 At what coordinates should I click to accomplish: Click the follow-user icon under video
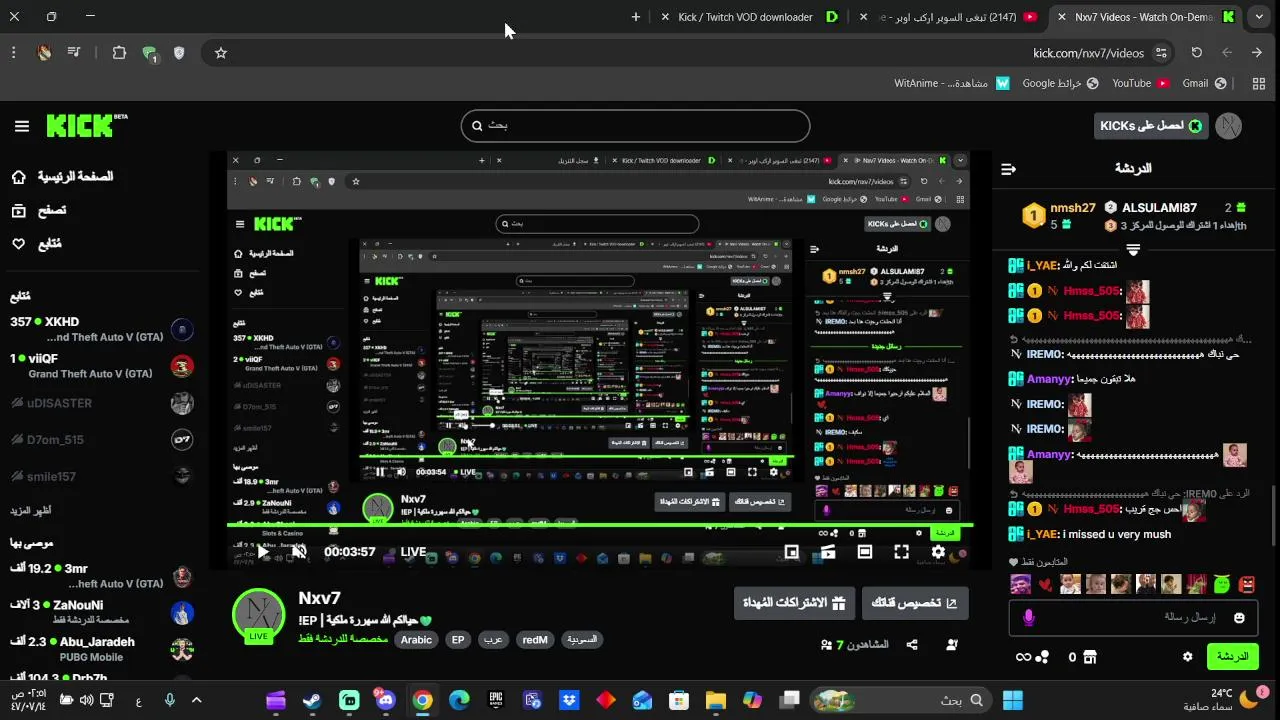tap(951, 645)
